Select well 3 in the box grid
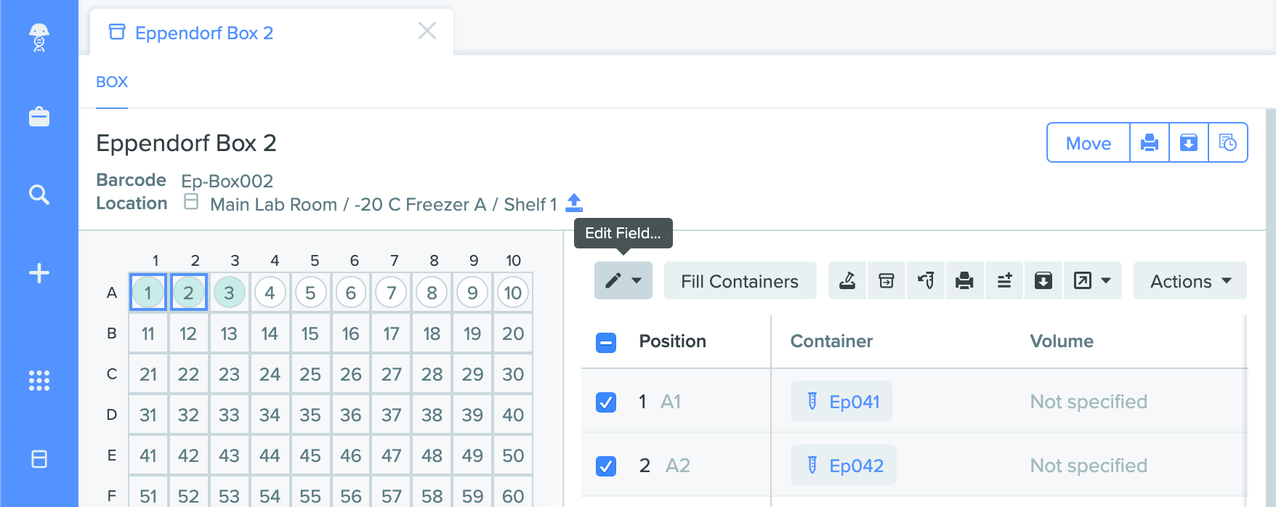Screen dimensions: 1276x507 point(229,293)
